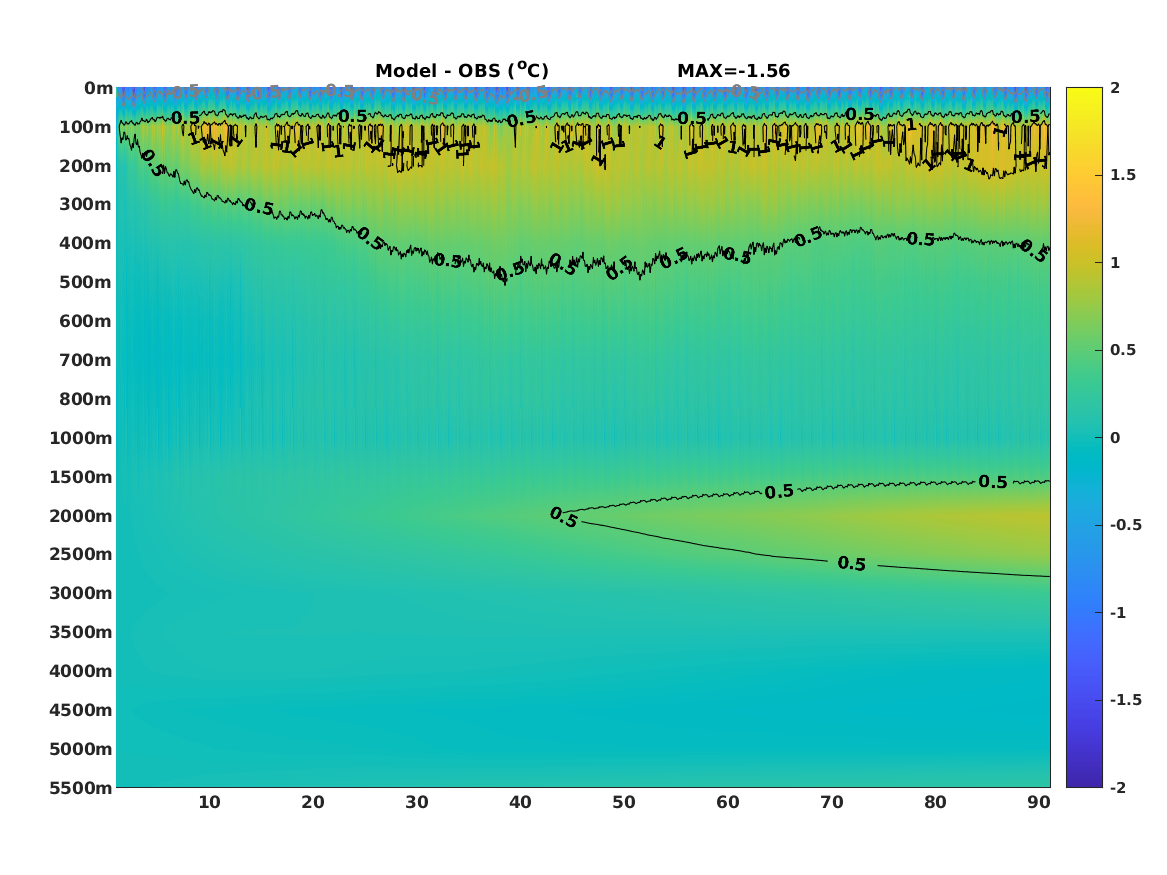
Task: Select the colorbar tick label '1.5'
Action: [x=1123, y=175]
